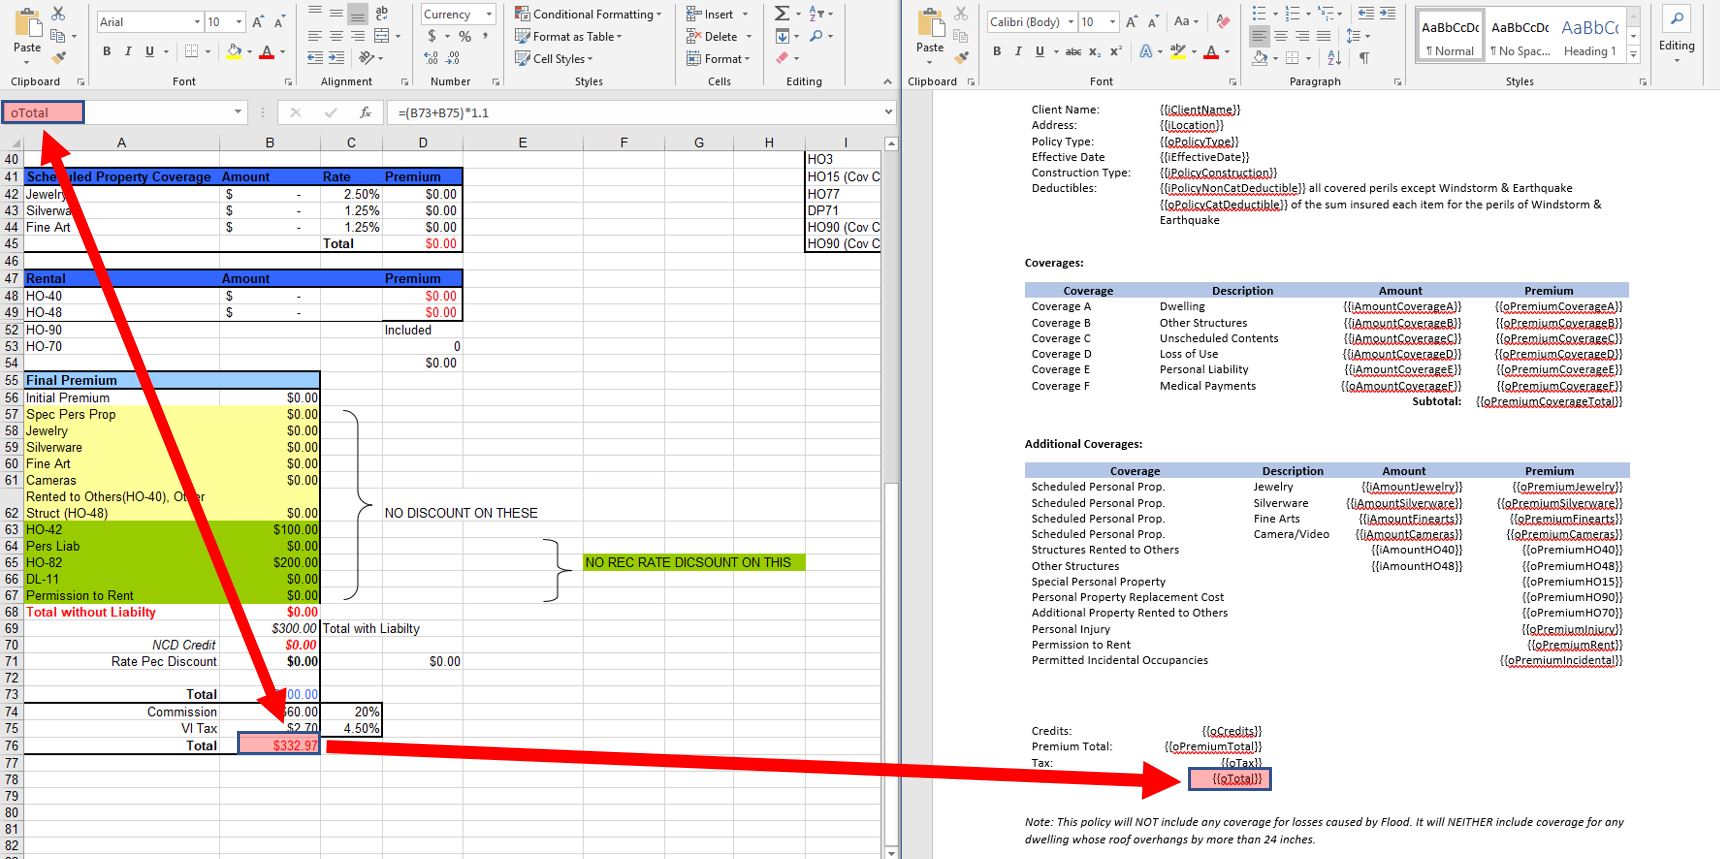Apply Heading 1 style in Word
1720x859 pixels.
(1590, 36)
